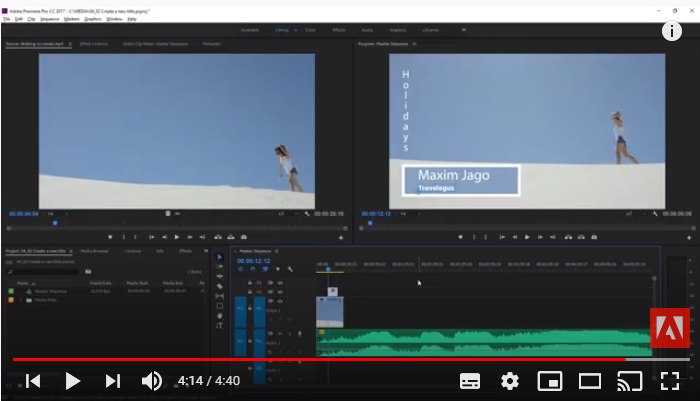Click Step Forward in the Program monitor
Screen dimensions: 700x401
pyautogui.click(x=540, y=237)
